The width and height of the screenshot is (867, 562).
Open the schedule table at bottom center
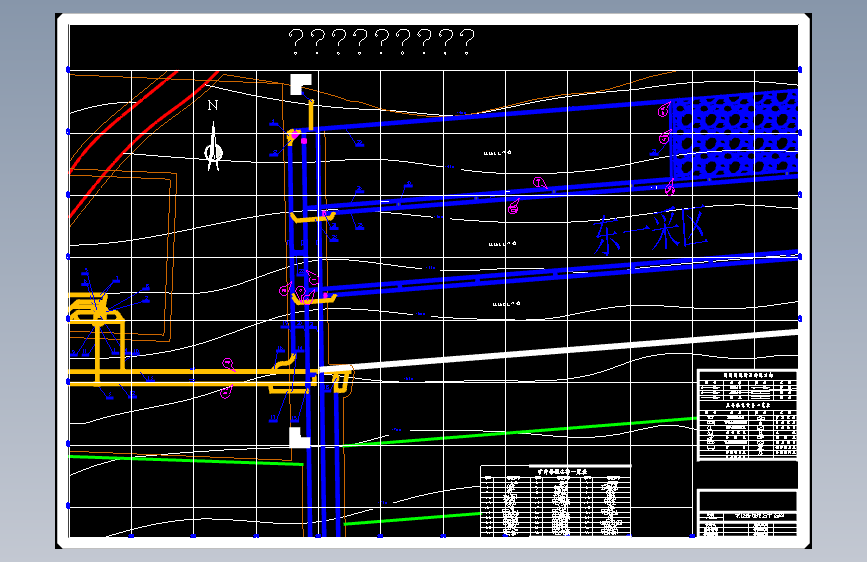tap(556, 501)
